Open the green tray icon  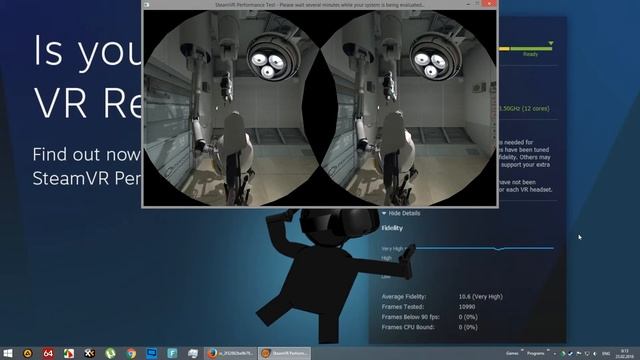(563, 353)
